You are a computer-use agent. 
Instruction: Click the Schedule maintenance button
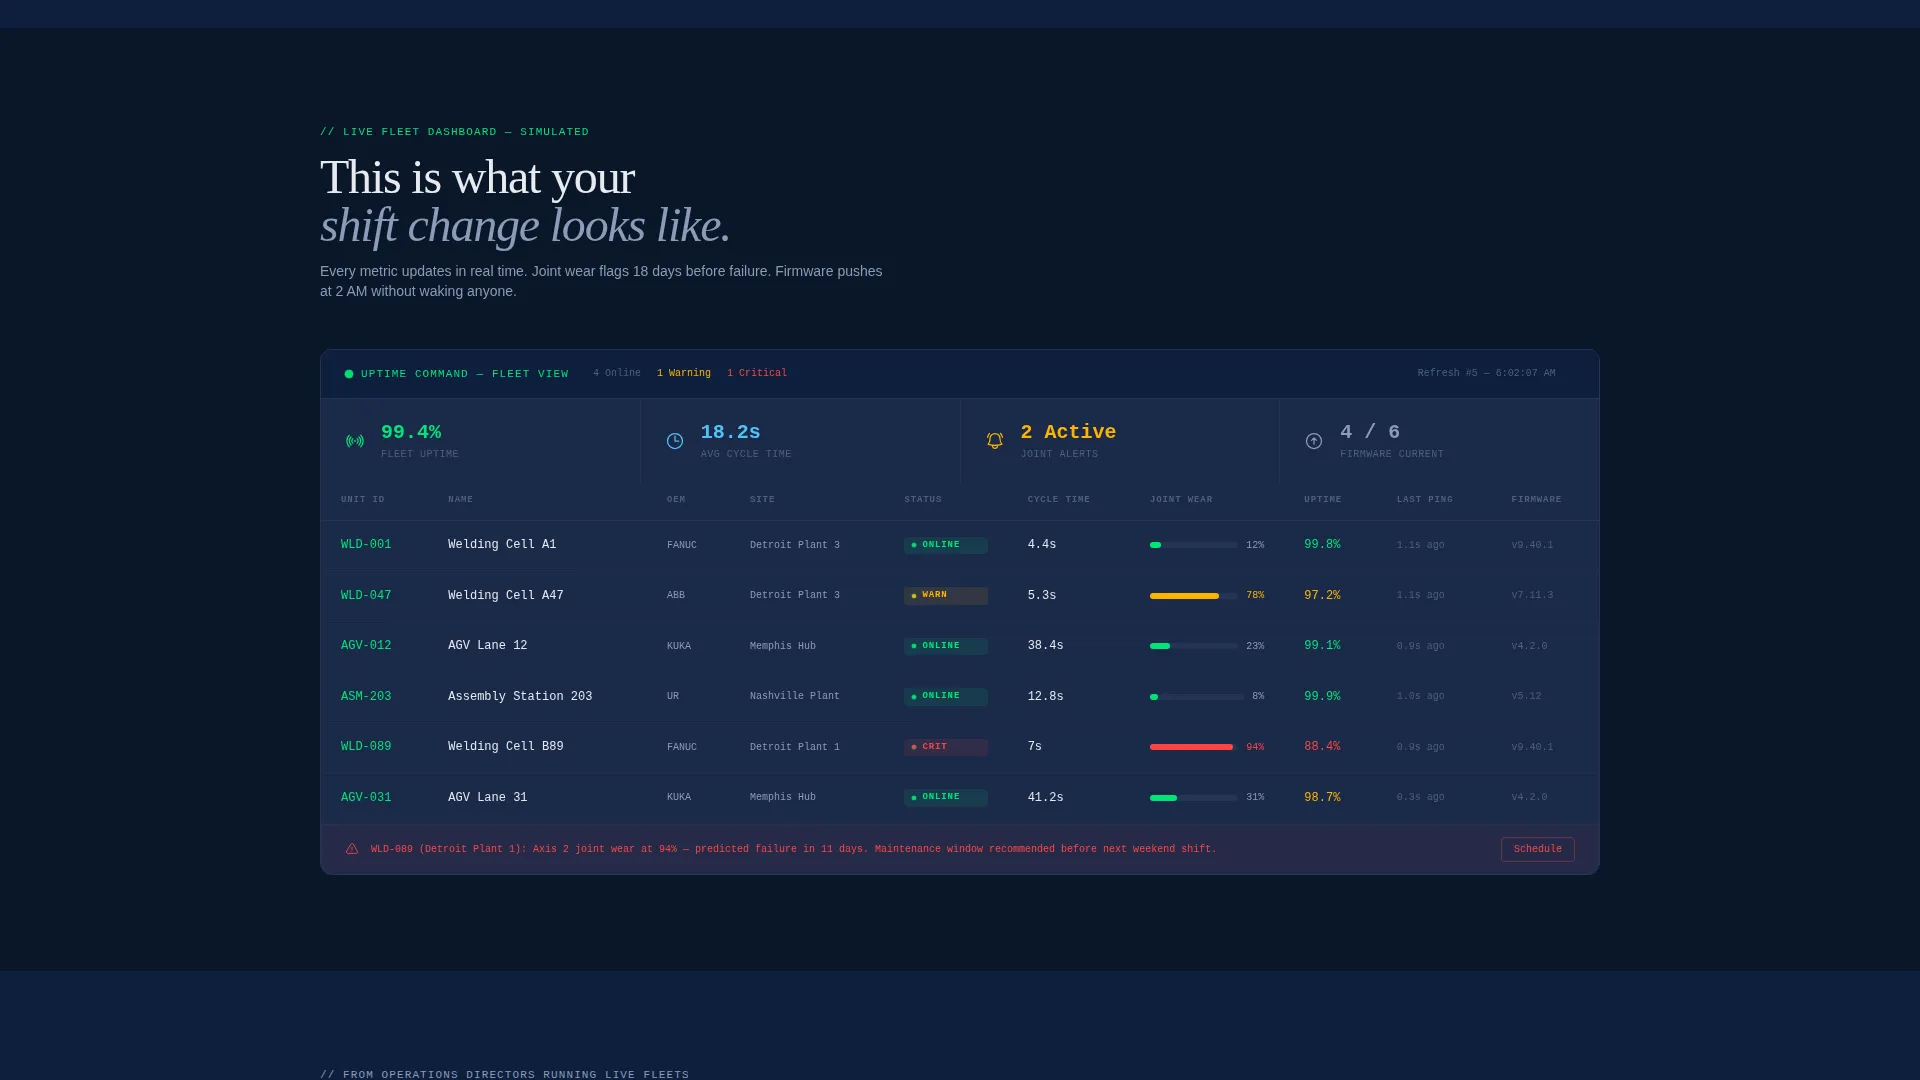point(1537,849)
